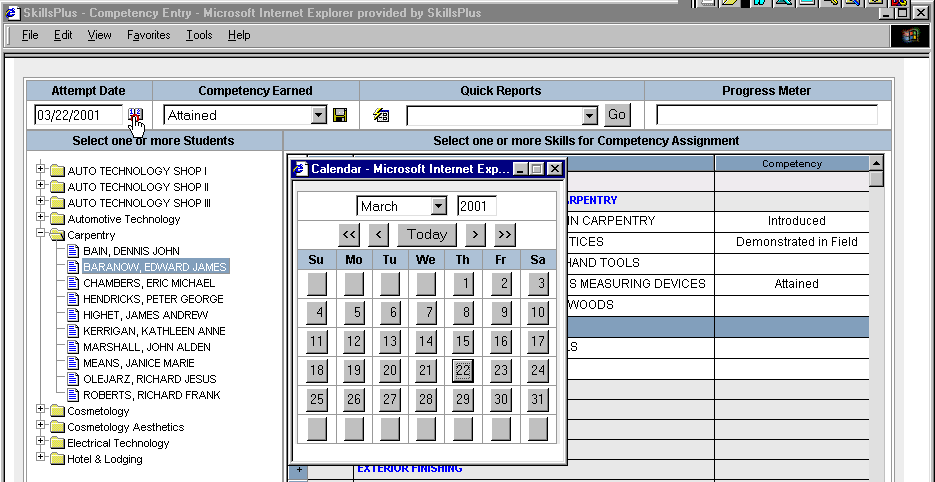Click folder icon of AUTO TECHNOLOGY SHOP I
Image resolution: width=935 pixels, height=482 pixels.
coord(57,171)
